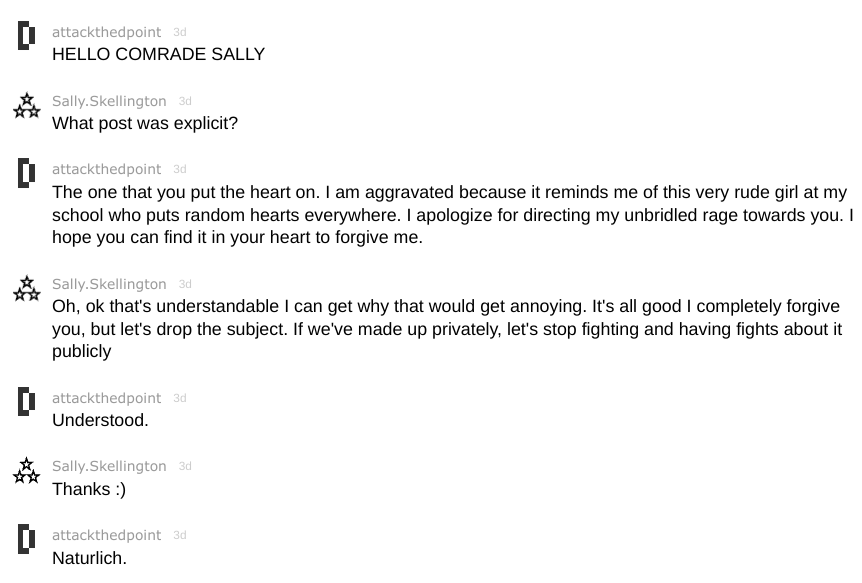Open attackthedpoint profile from first message username
The image size is (862, 583).
(x=107, y=32)
